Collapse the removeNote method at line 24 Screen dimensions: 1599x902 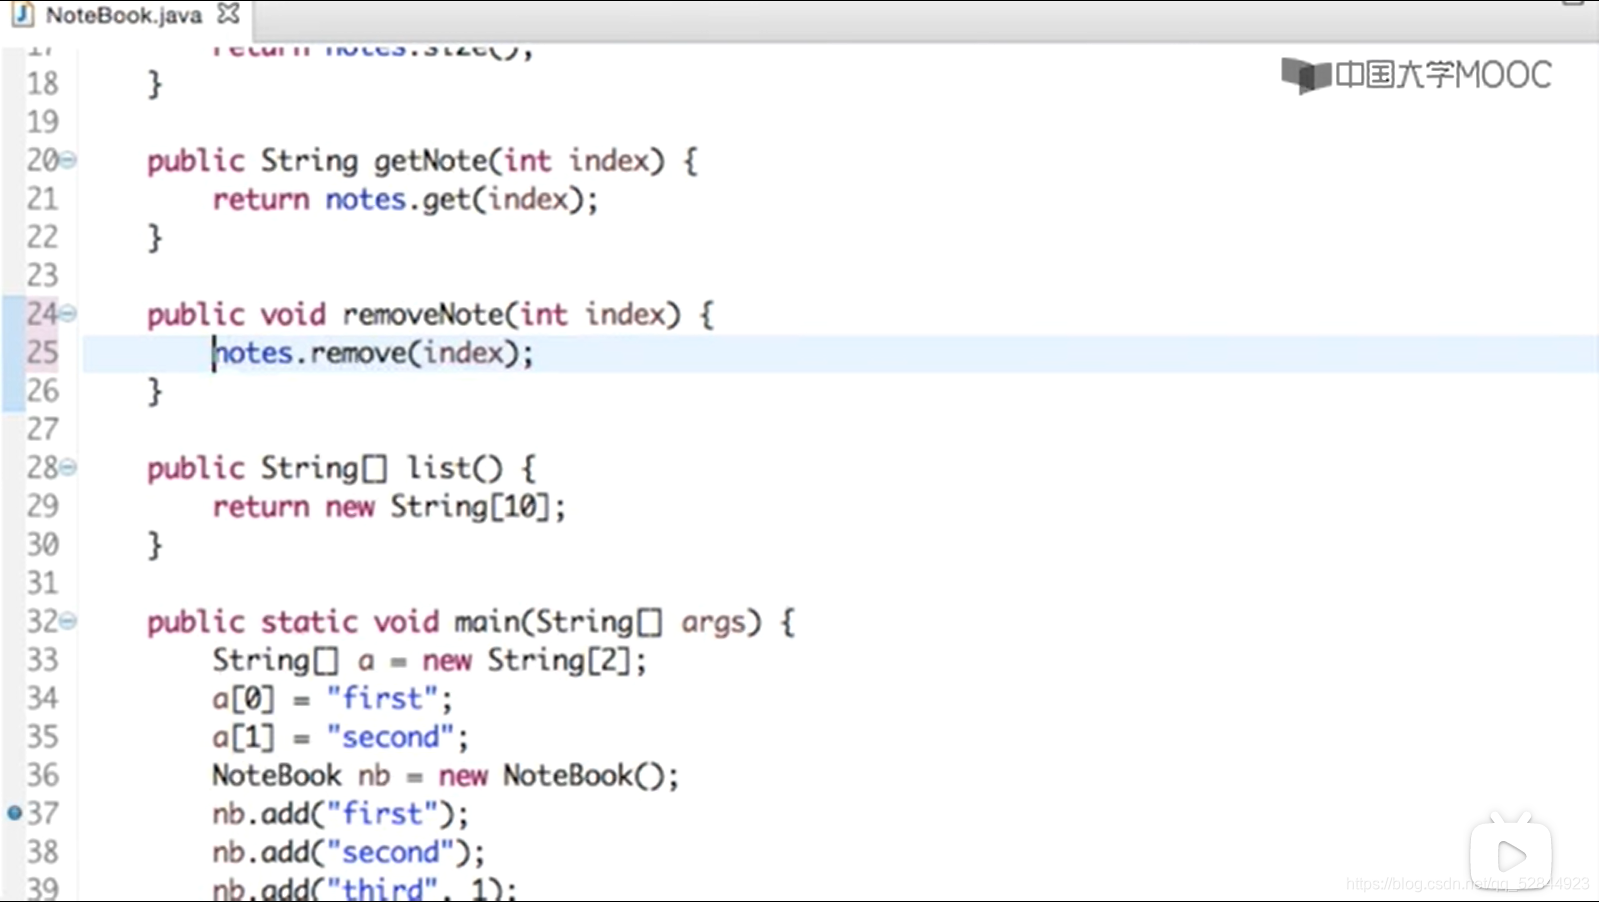68,314
